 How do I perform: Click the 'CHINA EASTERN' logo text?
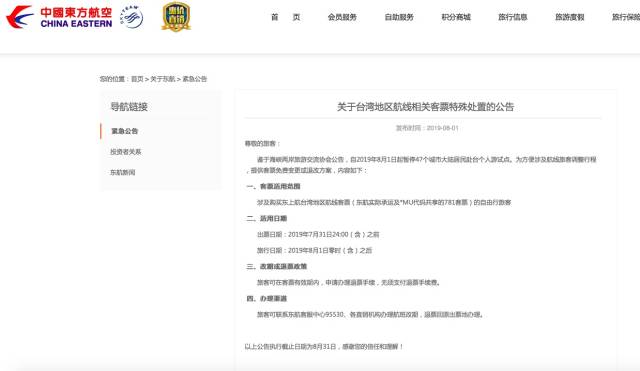pyautogui.click(x=76, y=24)
